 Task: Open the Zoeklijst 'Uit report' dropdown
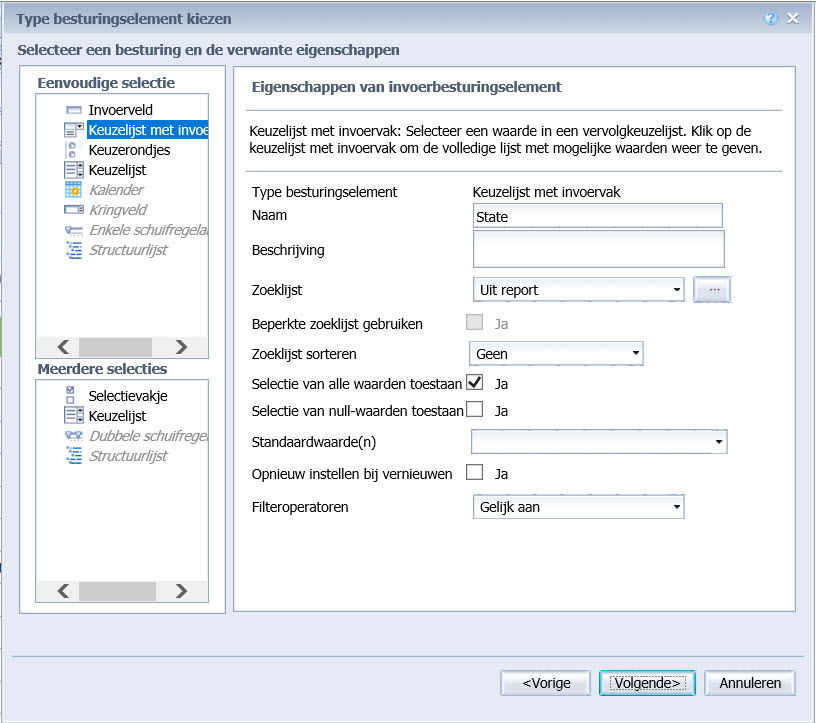[677, 290]
